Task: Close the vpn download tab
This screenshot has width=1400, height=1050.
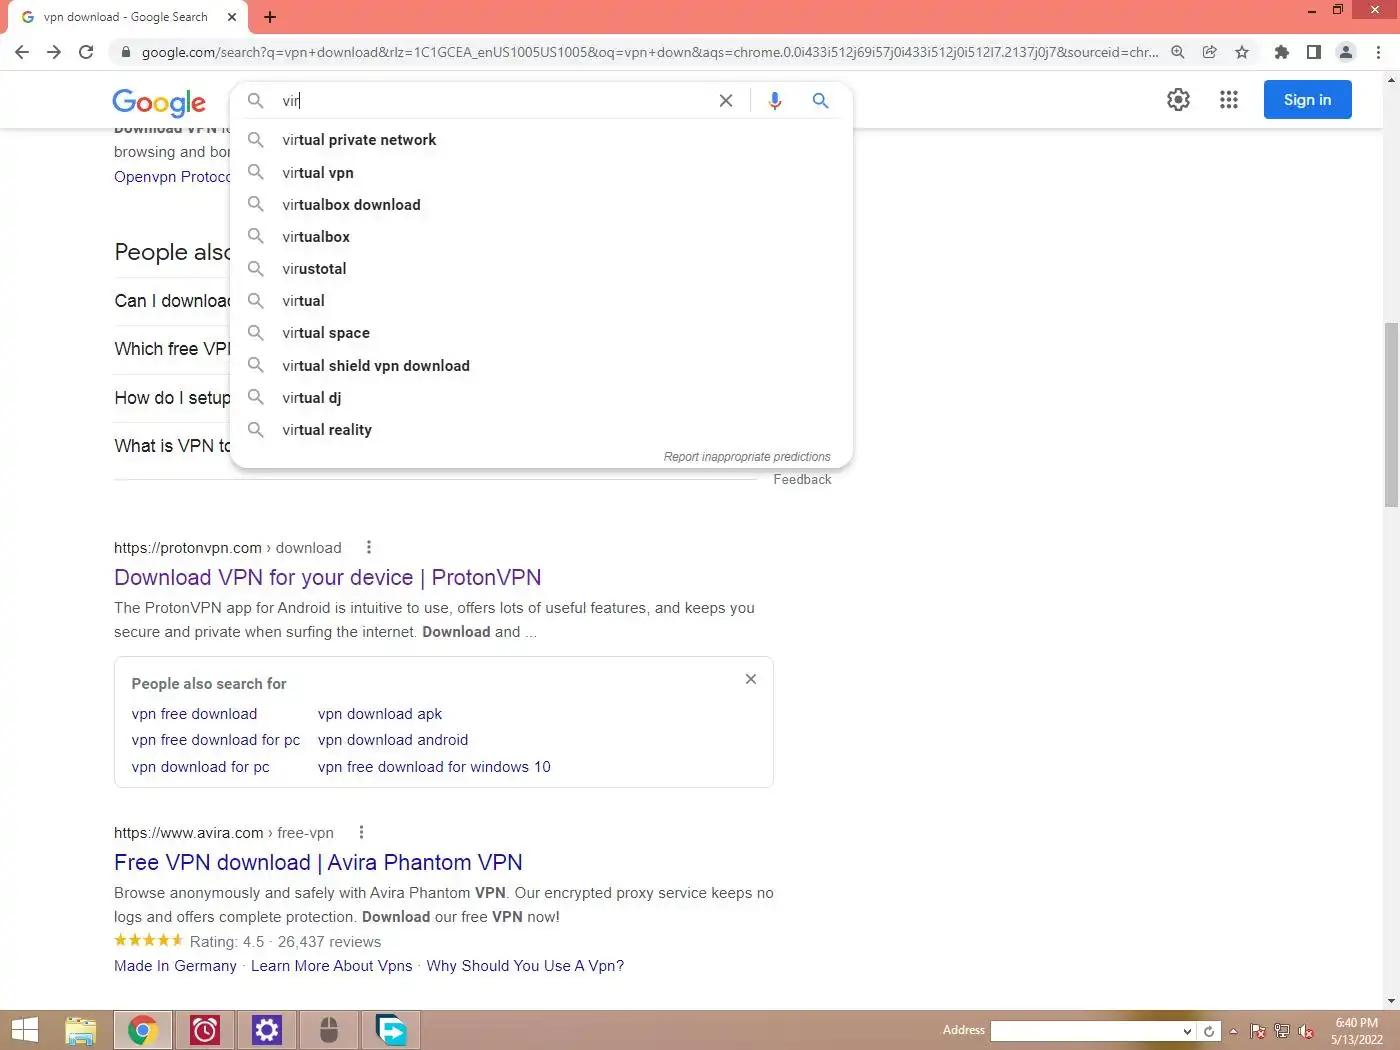Action: (x=232, y=17)
